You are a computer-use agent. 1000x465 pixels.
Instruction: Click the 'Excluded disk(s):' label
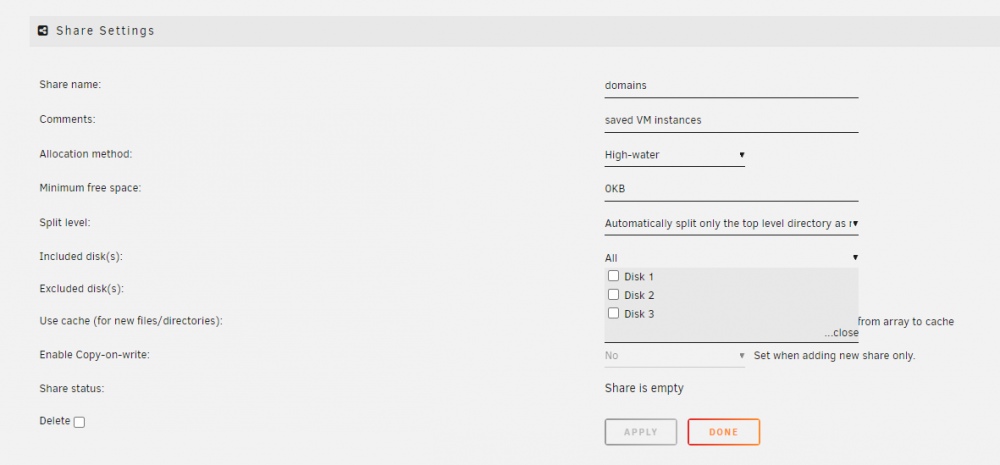point(82,288)
